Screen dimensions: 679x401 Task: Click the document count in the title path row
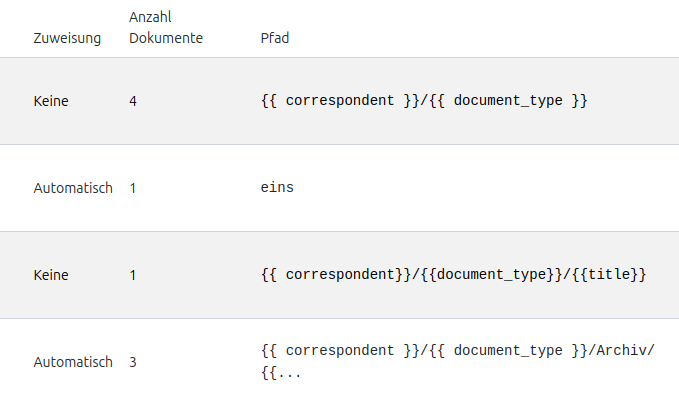point(133,275)
